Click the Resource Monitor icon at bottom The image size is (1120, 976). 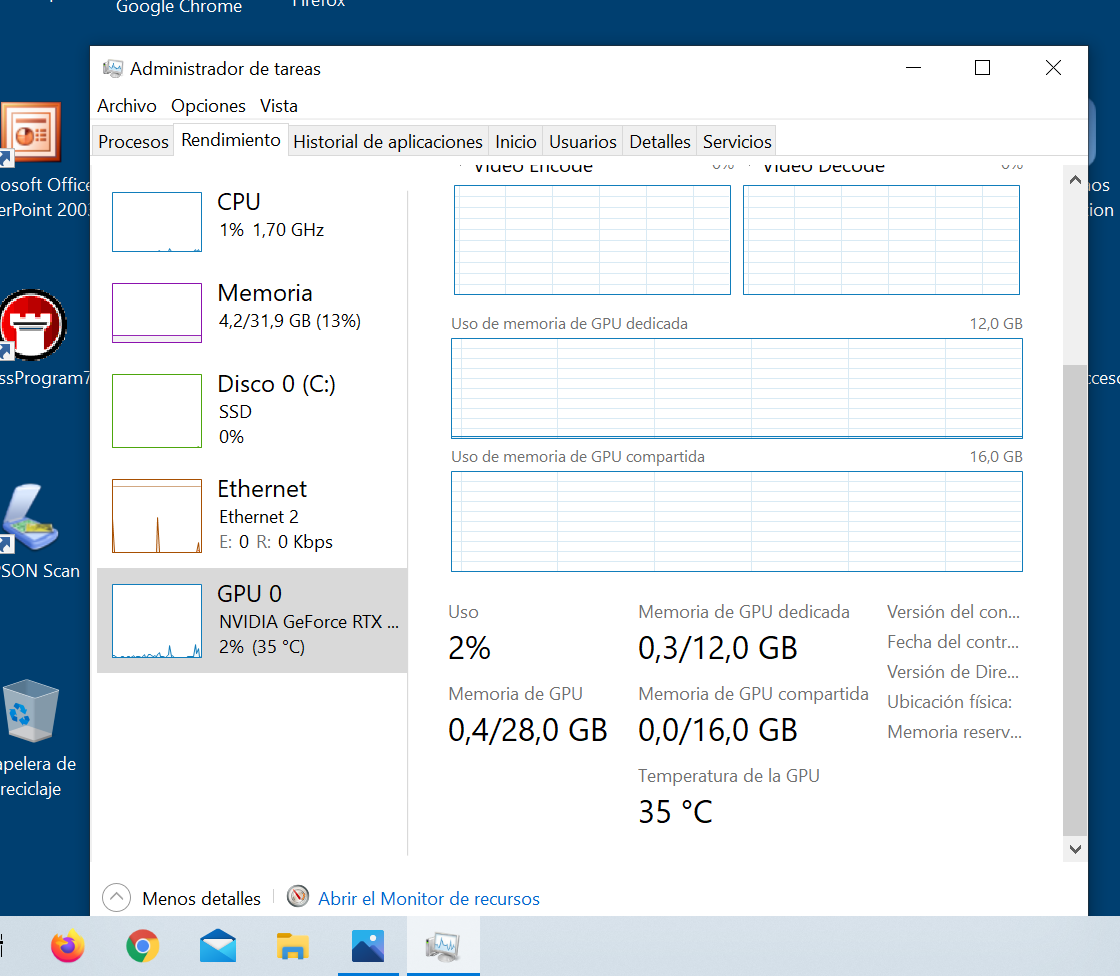click(x=297, y=897)
